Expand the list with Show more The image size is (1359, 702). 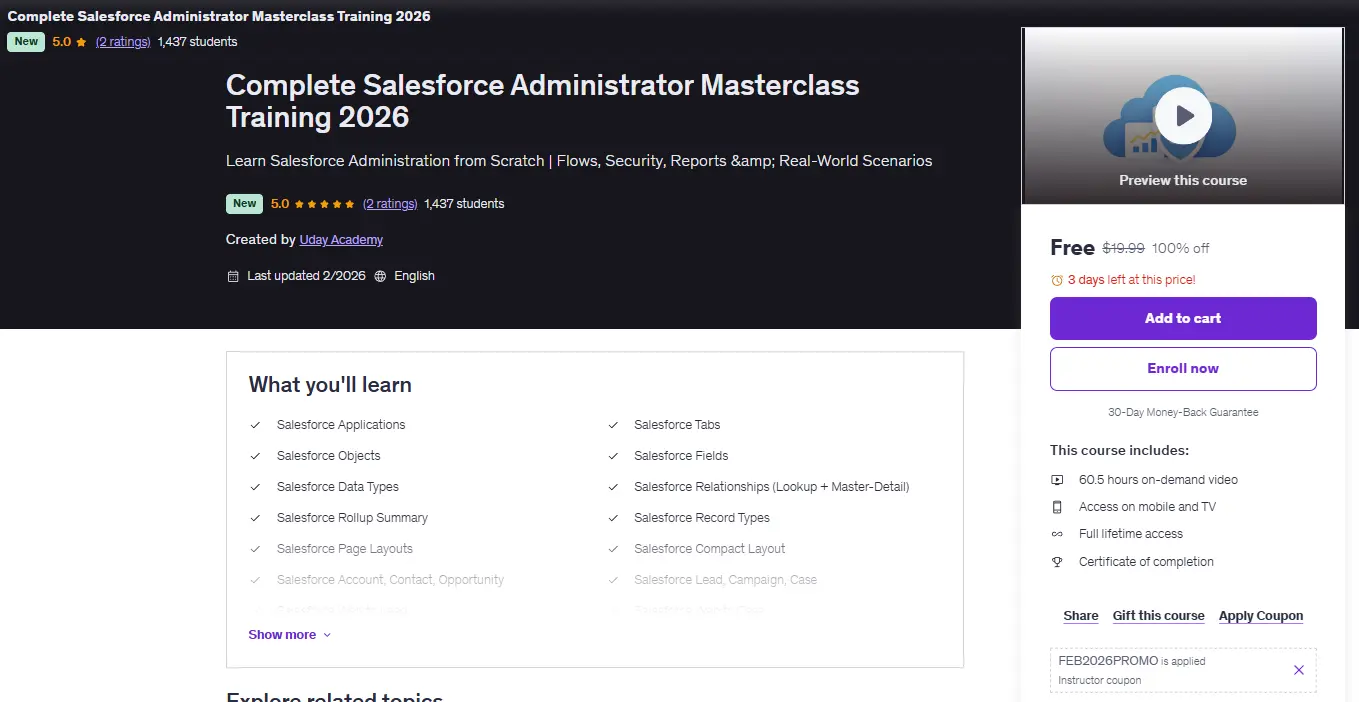click(x=290, y=635)
